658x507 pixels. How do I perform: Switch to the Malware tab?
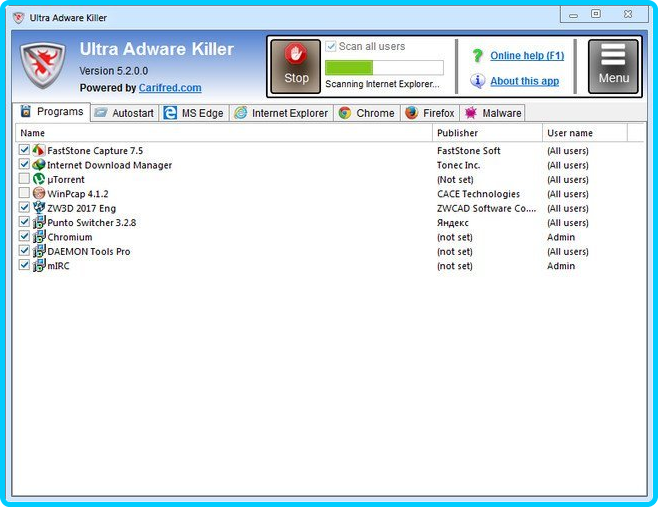tap(493, 113)
